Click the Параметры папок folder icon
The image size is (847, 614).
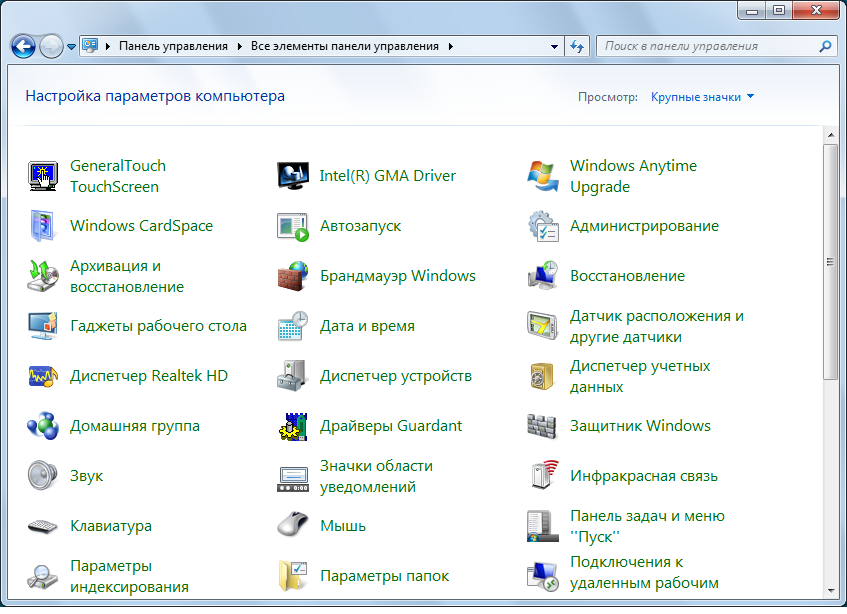pos(293,576)
